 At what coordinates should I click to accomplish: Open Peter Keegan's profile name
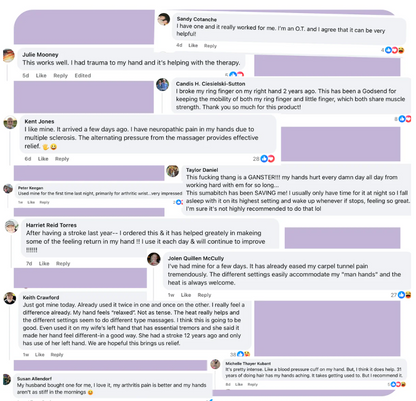point(30,188)
